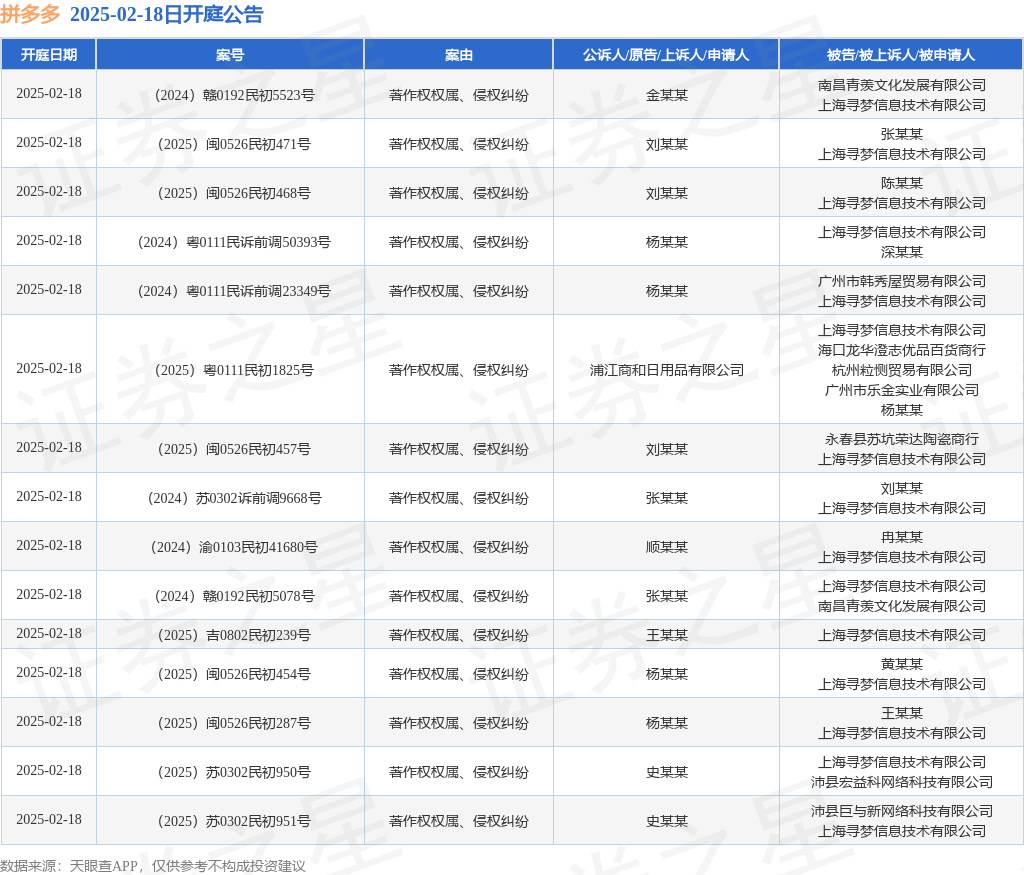The width and height of the screenshot is (1024, 875).
Task: Click plaintiff 史某某 in the 950号 row
Action: (666, 771)
